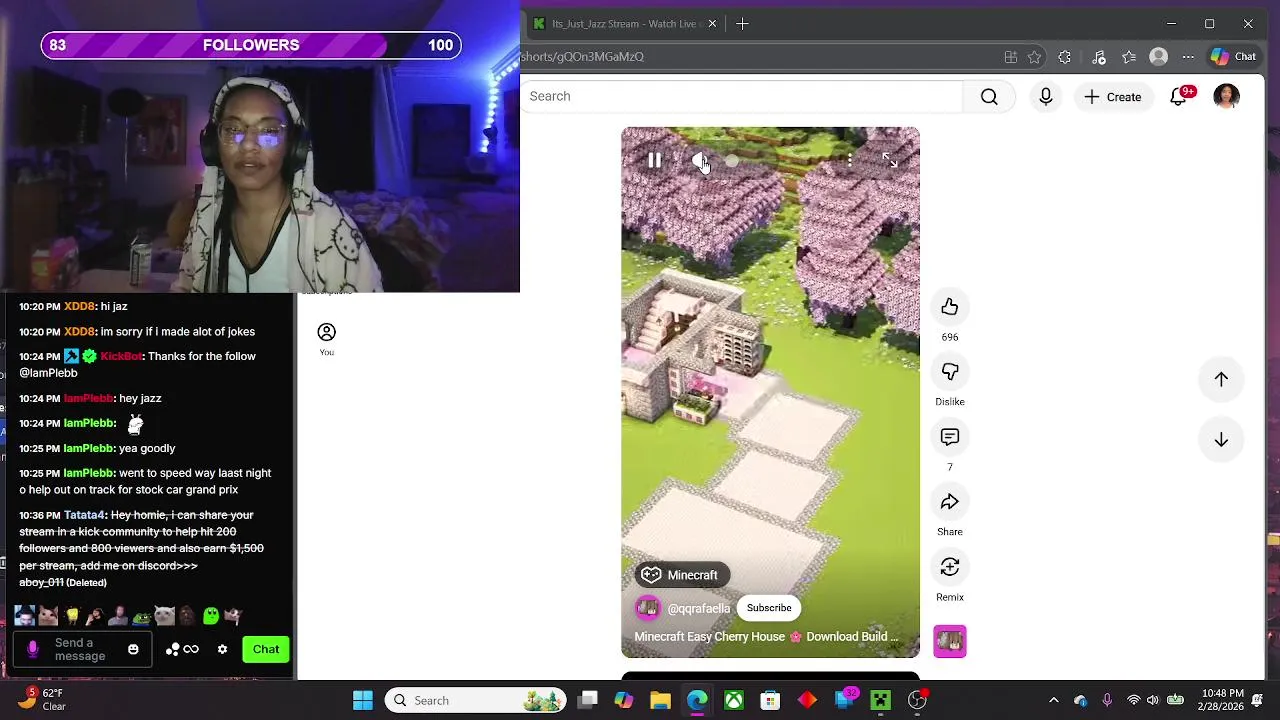
Task: Open Task View on the taskbar
Action: click(588, 700)
